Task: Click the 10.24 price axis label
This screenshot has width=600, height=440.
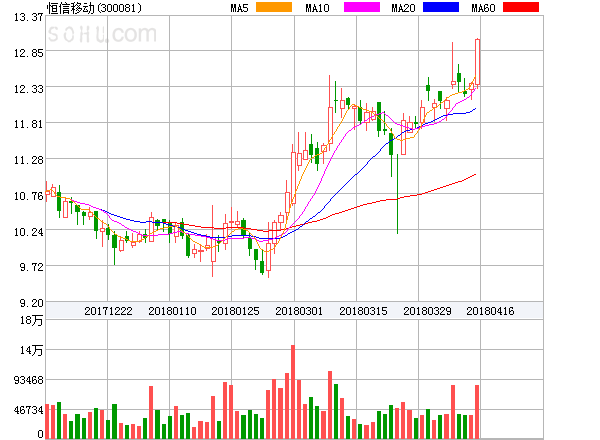Action: [x=28, y=232]
